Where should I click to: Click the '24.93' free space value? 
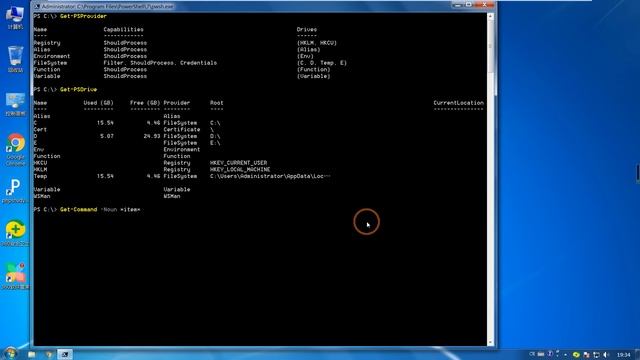(152, 136)
